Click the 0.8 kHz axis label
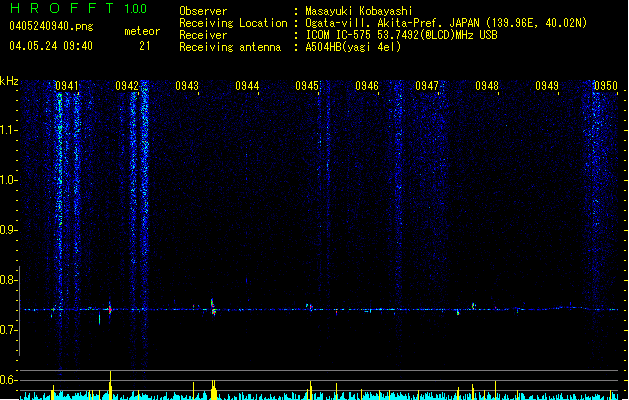 8,280
